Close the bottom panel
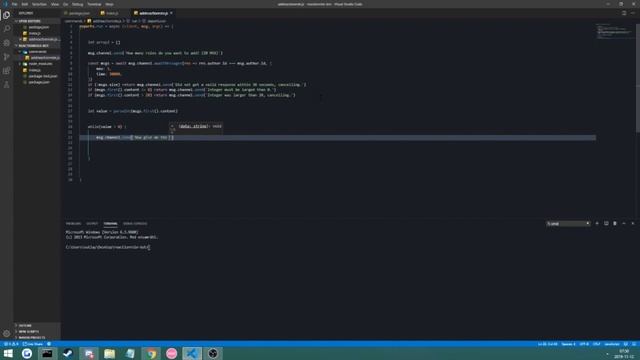640x360 pixels. pos(633,223)
